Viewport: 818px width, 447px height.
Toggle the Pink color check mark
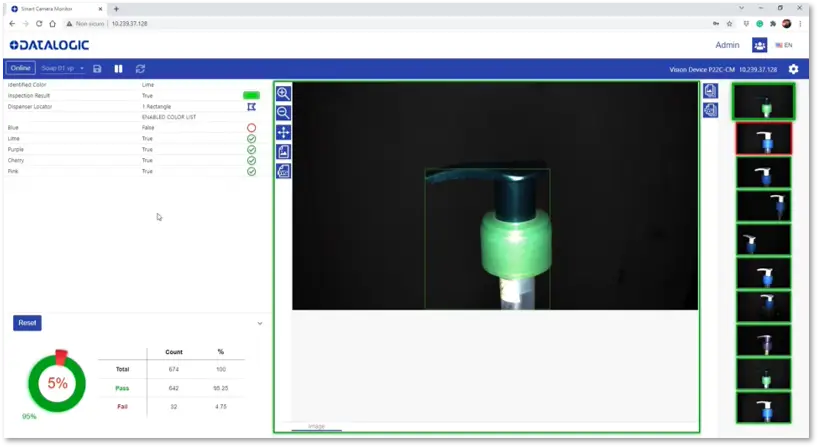click(251, 172)
